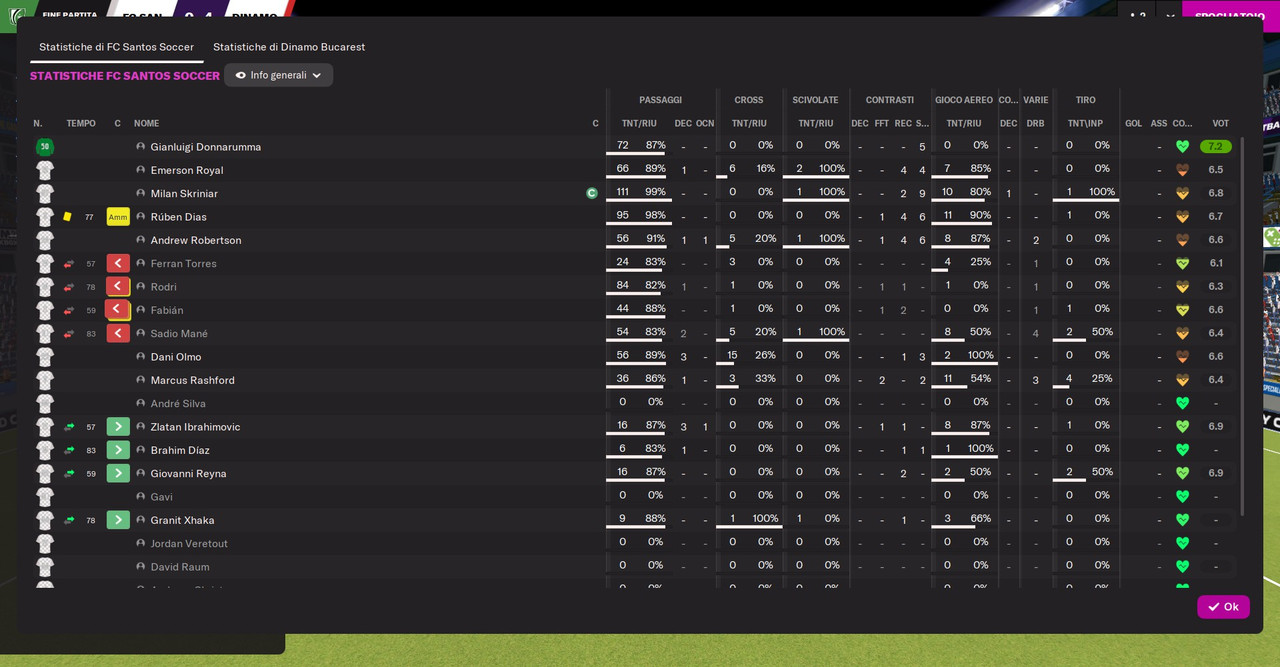Viewport: 1280px width, 667px height.
Task: Click the large green substituted-on arrow for Brahim Díaz
Action: 118,450
